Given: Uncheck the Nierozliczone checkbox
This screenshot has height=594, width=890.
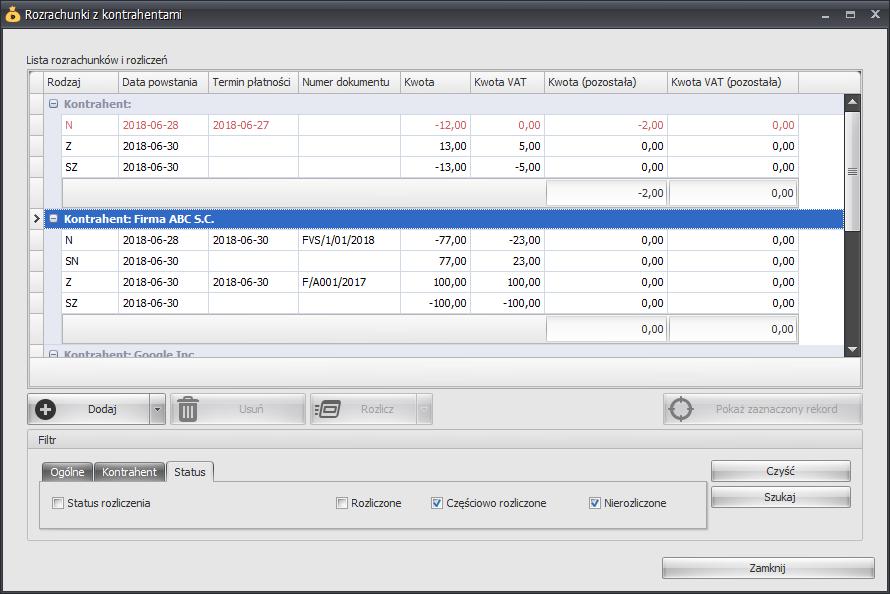Looking at the screenshot, I should [594, 503].
